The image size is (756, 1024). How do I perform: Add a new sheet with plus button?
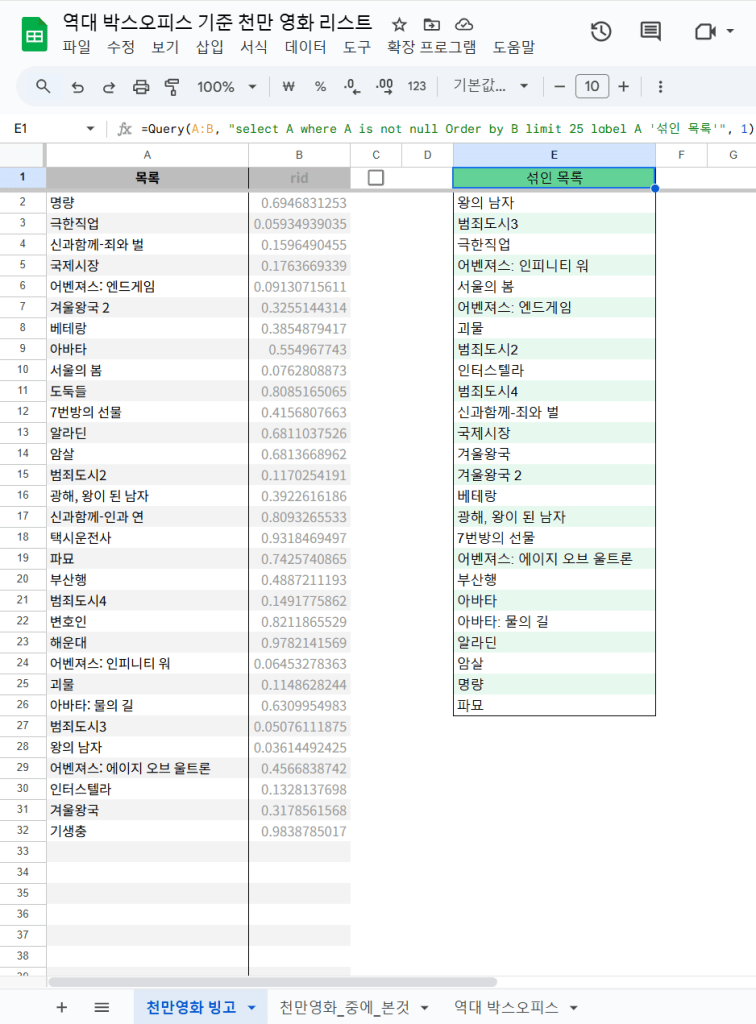point(62,1007)
